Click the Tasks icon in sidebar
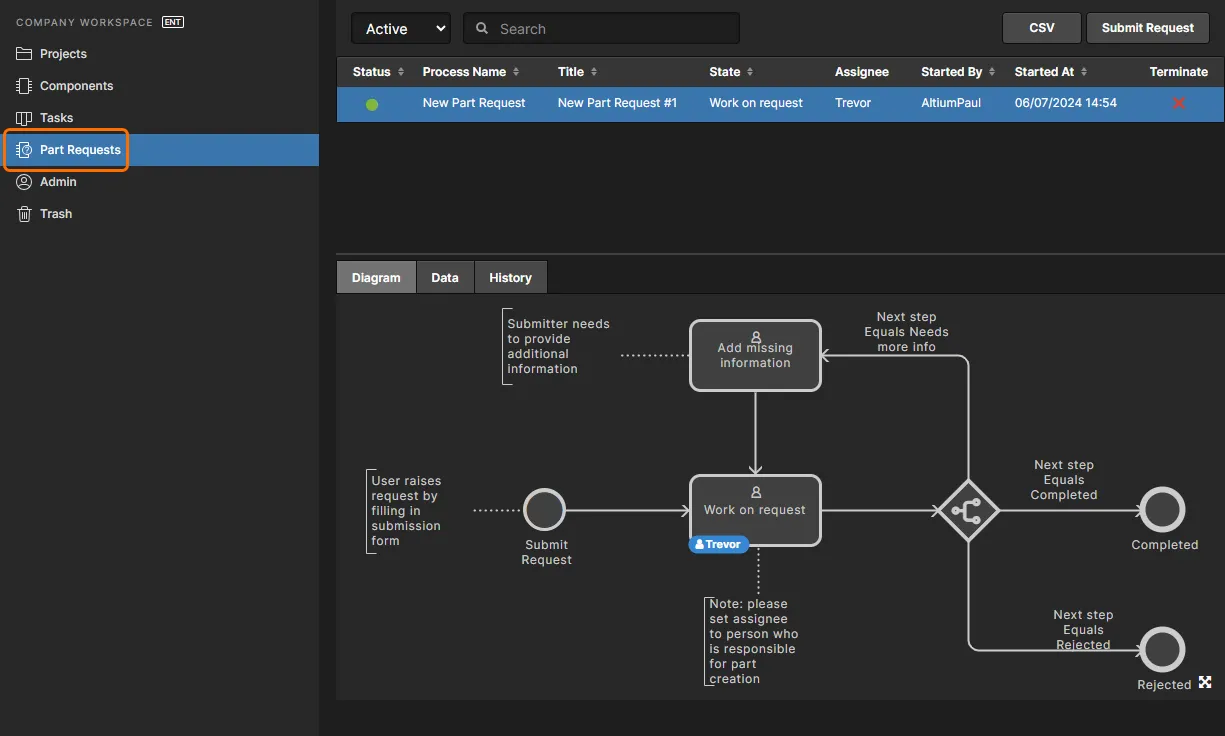This screenshot has width=1225, height=736. click(24, 118)
